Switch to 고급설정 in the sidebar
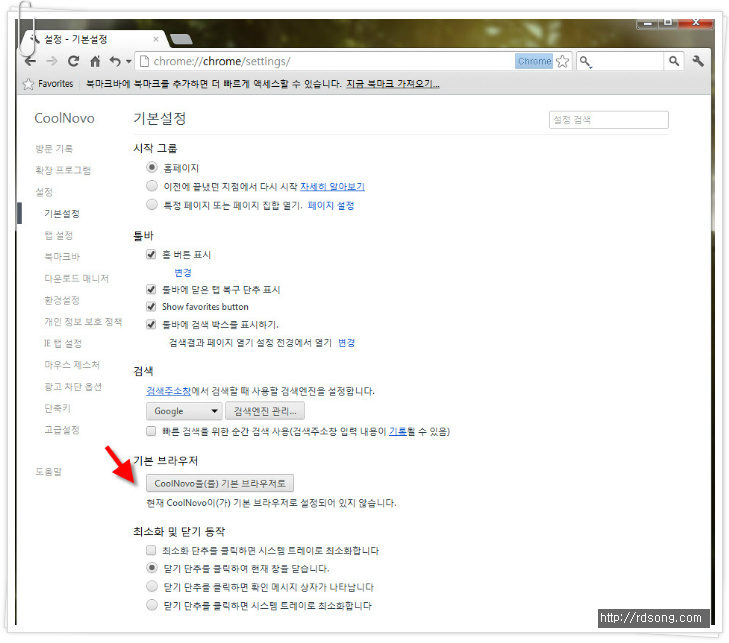The height and width of the screenshot is (643, 729). point(61,430)
